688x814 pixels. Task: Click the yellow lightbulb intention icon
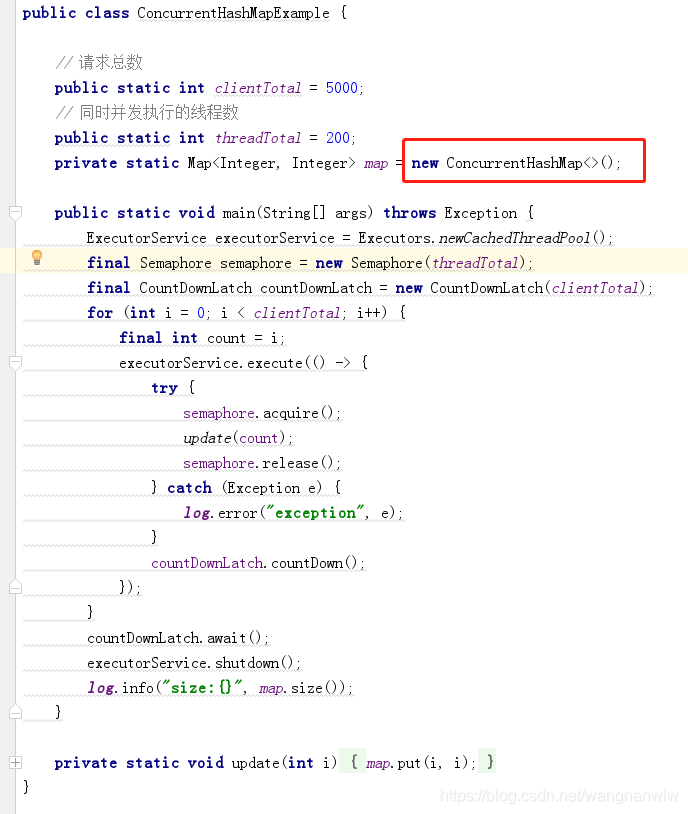click(x=37, y=257)
